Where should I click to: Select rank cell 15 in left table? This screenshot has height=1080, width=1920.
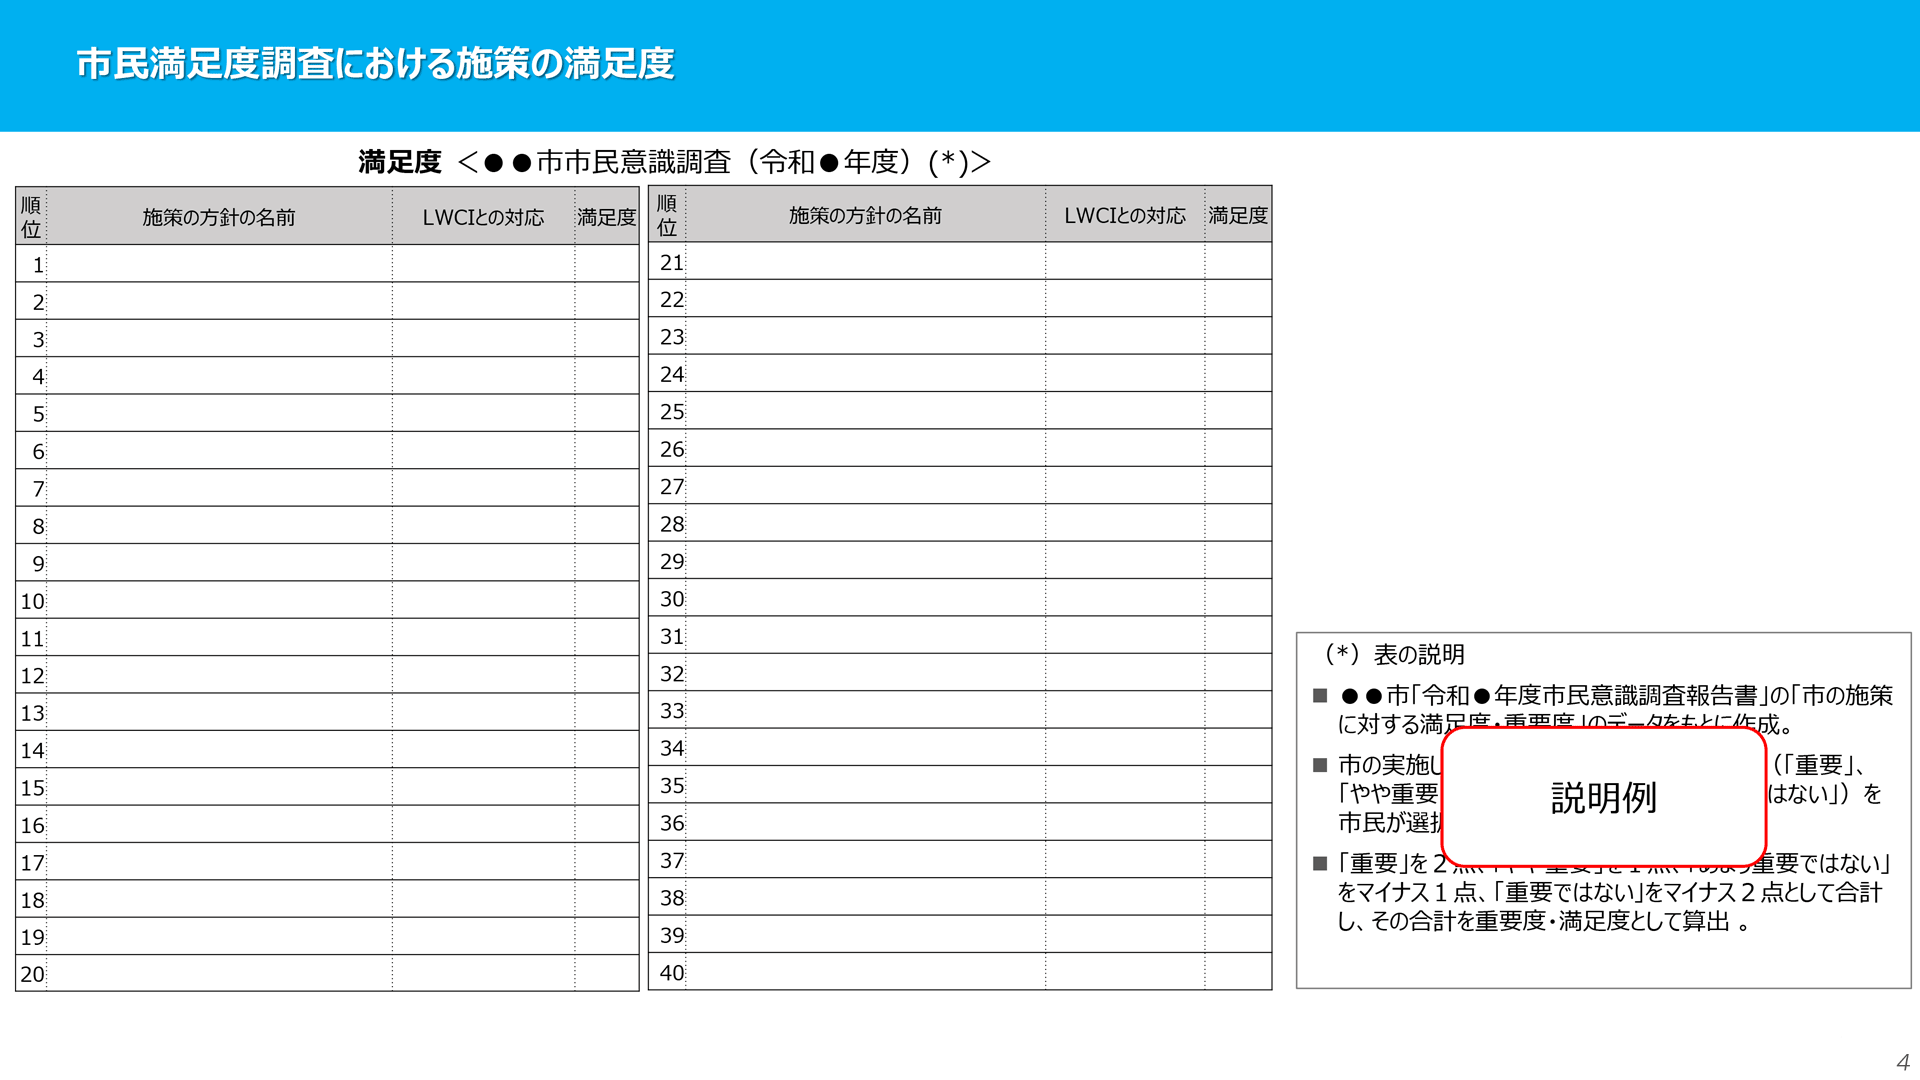pyautogui.click(x=31, y=788)
